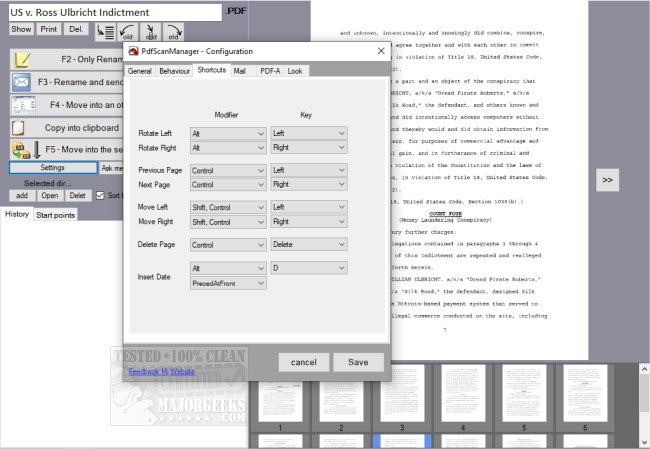
Task: Open Move Right key dropdown
Action: click(309, 221)
